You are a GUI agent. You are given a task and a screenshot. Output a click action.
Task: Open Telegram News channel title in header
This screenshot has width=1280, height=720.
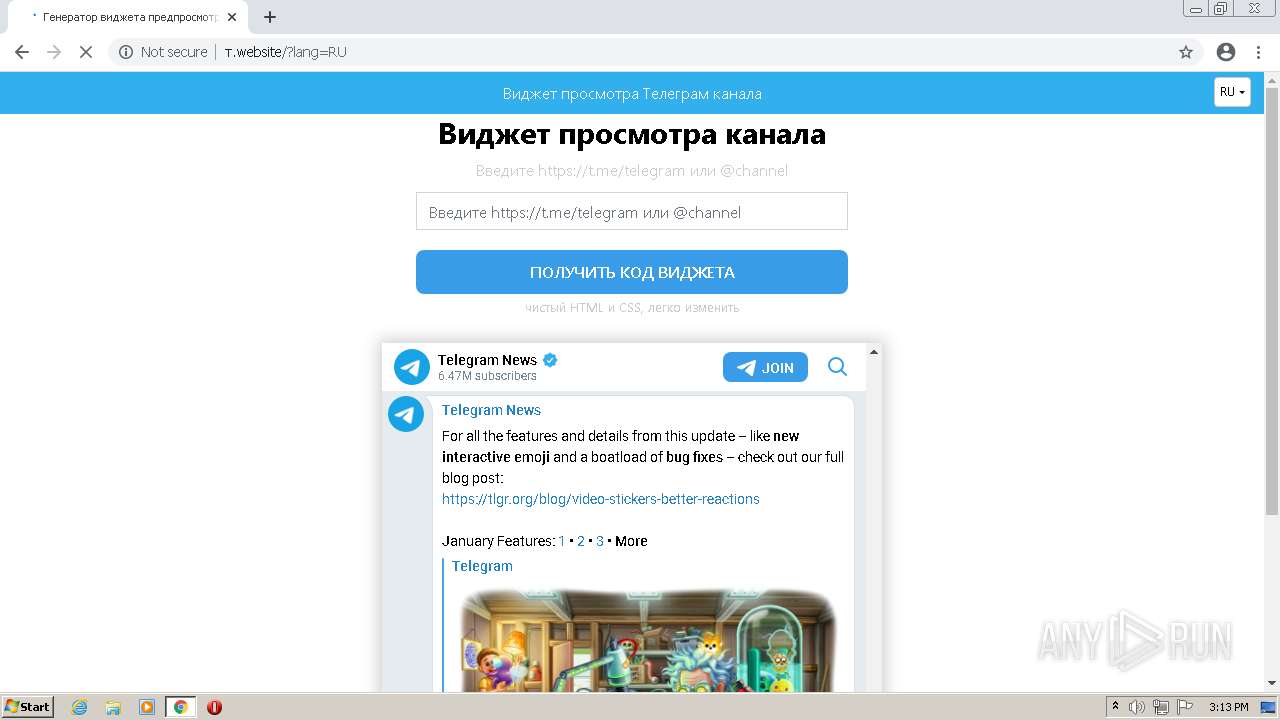coord(487,360)
